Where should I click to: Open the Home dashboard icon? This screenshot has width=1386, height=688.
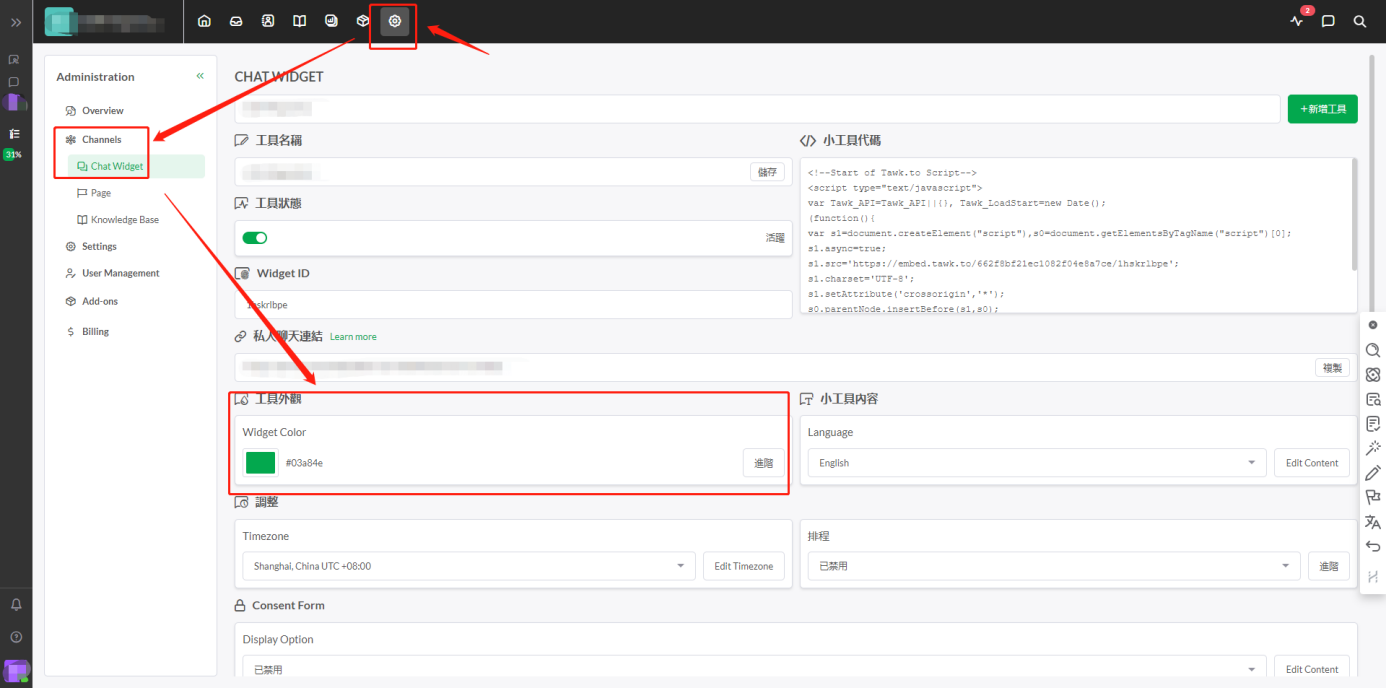point(204,20)
